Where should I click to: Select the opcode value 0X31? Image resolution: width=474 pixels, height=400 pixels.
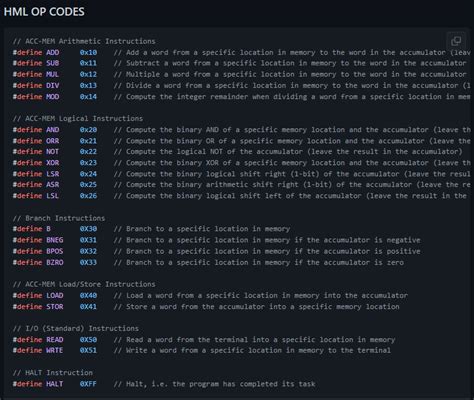(x=88, y=240)
